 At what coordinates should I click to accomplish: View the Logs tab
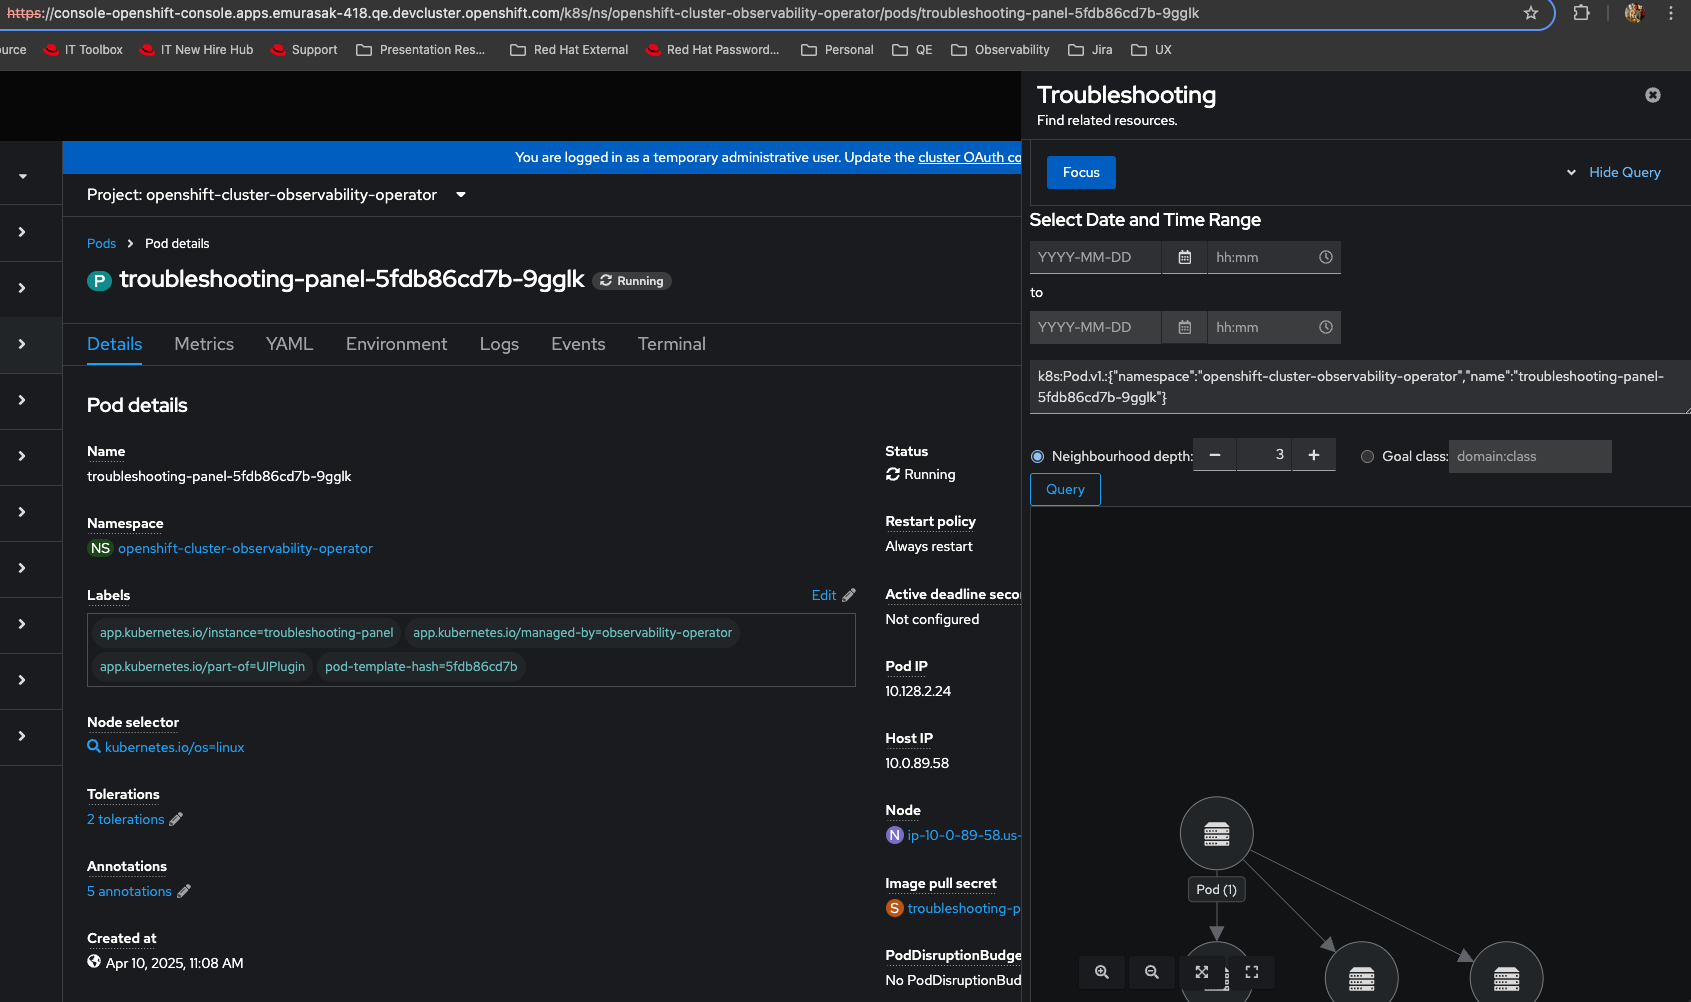(x=499, y=344)
